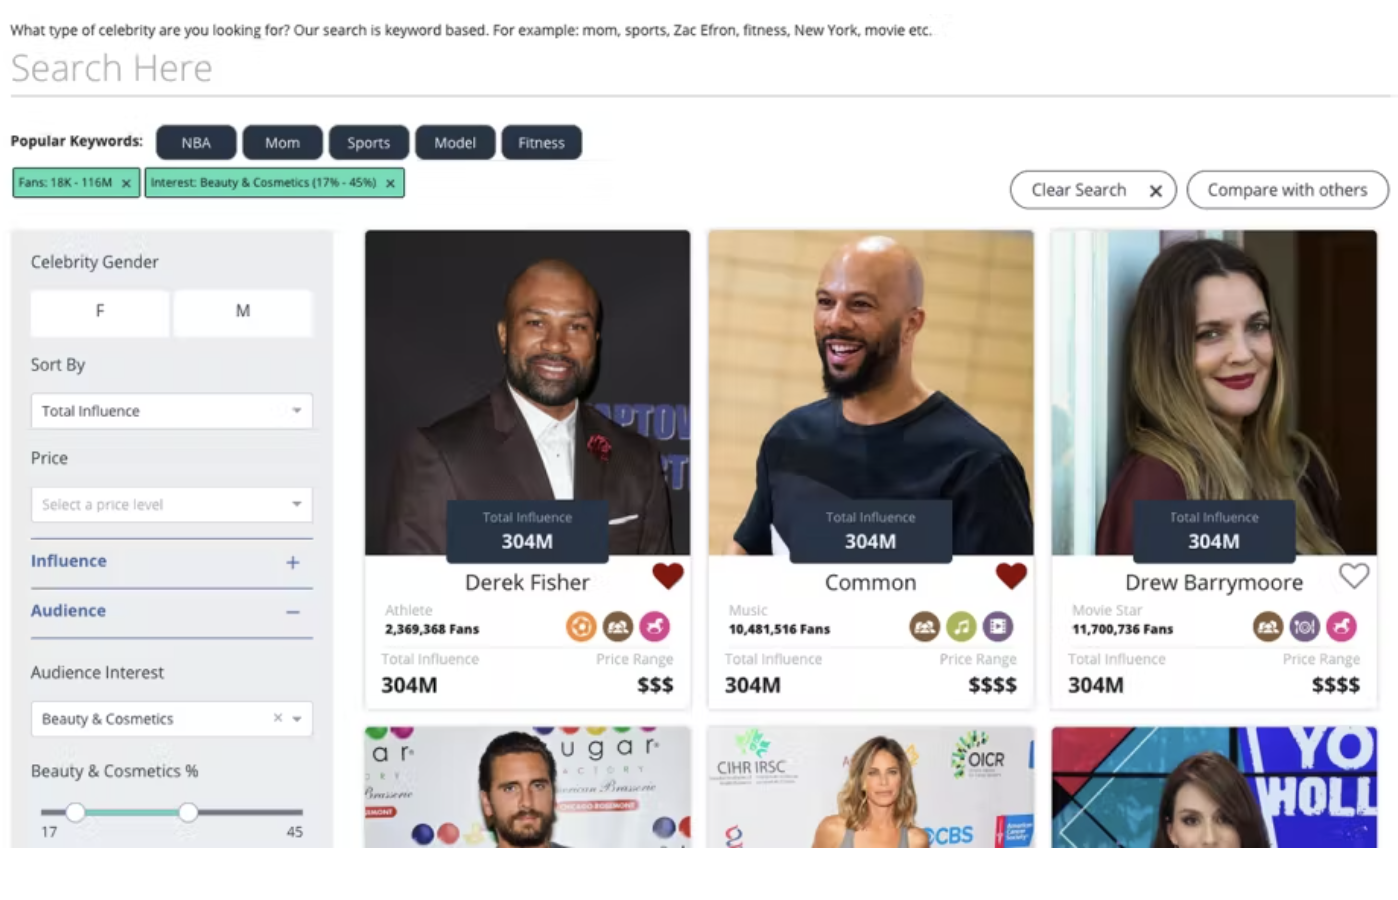Expand the Influence filter section

coord(292,562)
